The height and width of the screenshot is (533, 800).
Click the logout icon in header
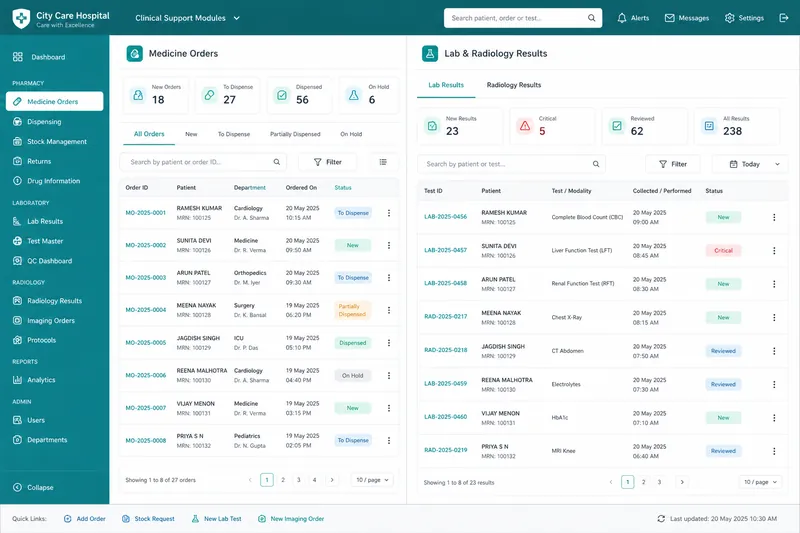[784, 18]
